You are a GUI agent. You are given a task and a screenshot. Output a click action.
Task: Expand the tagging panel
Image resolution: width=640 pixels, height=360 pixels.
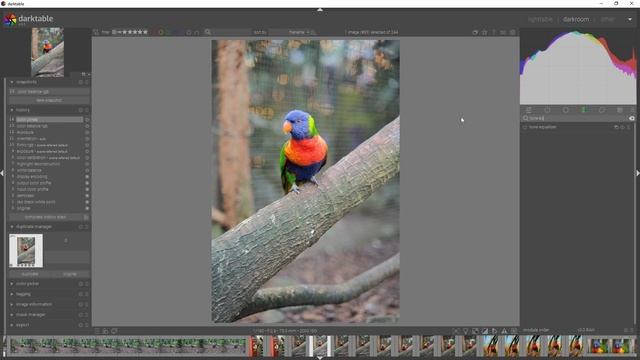(x=12, y=294)
